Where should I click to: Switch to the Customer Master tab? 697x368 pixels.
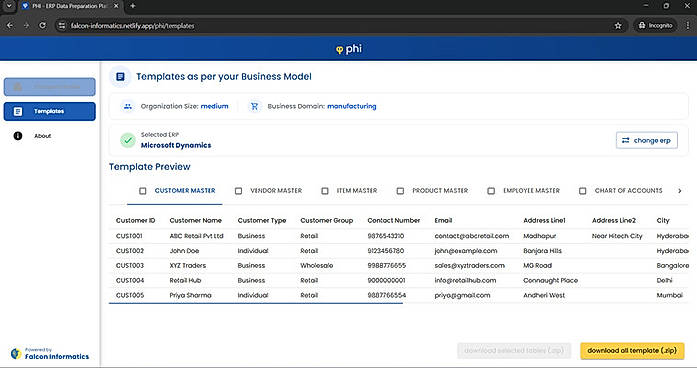(185, 191)
